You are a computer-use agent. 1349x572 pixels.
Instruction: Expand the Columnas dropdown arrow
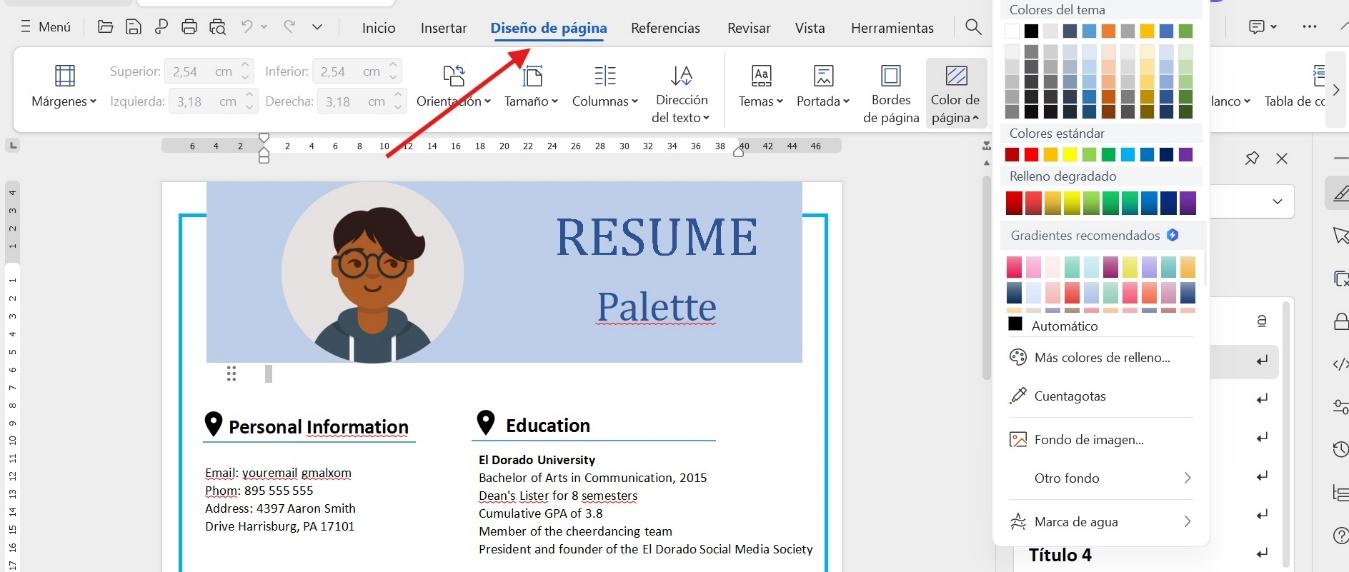tap(634, 101)
